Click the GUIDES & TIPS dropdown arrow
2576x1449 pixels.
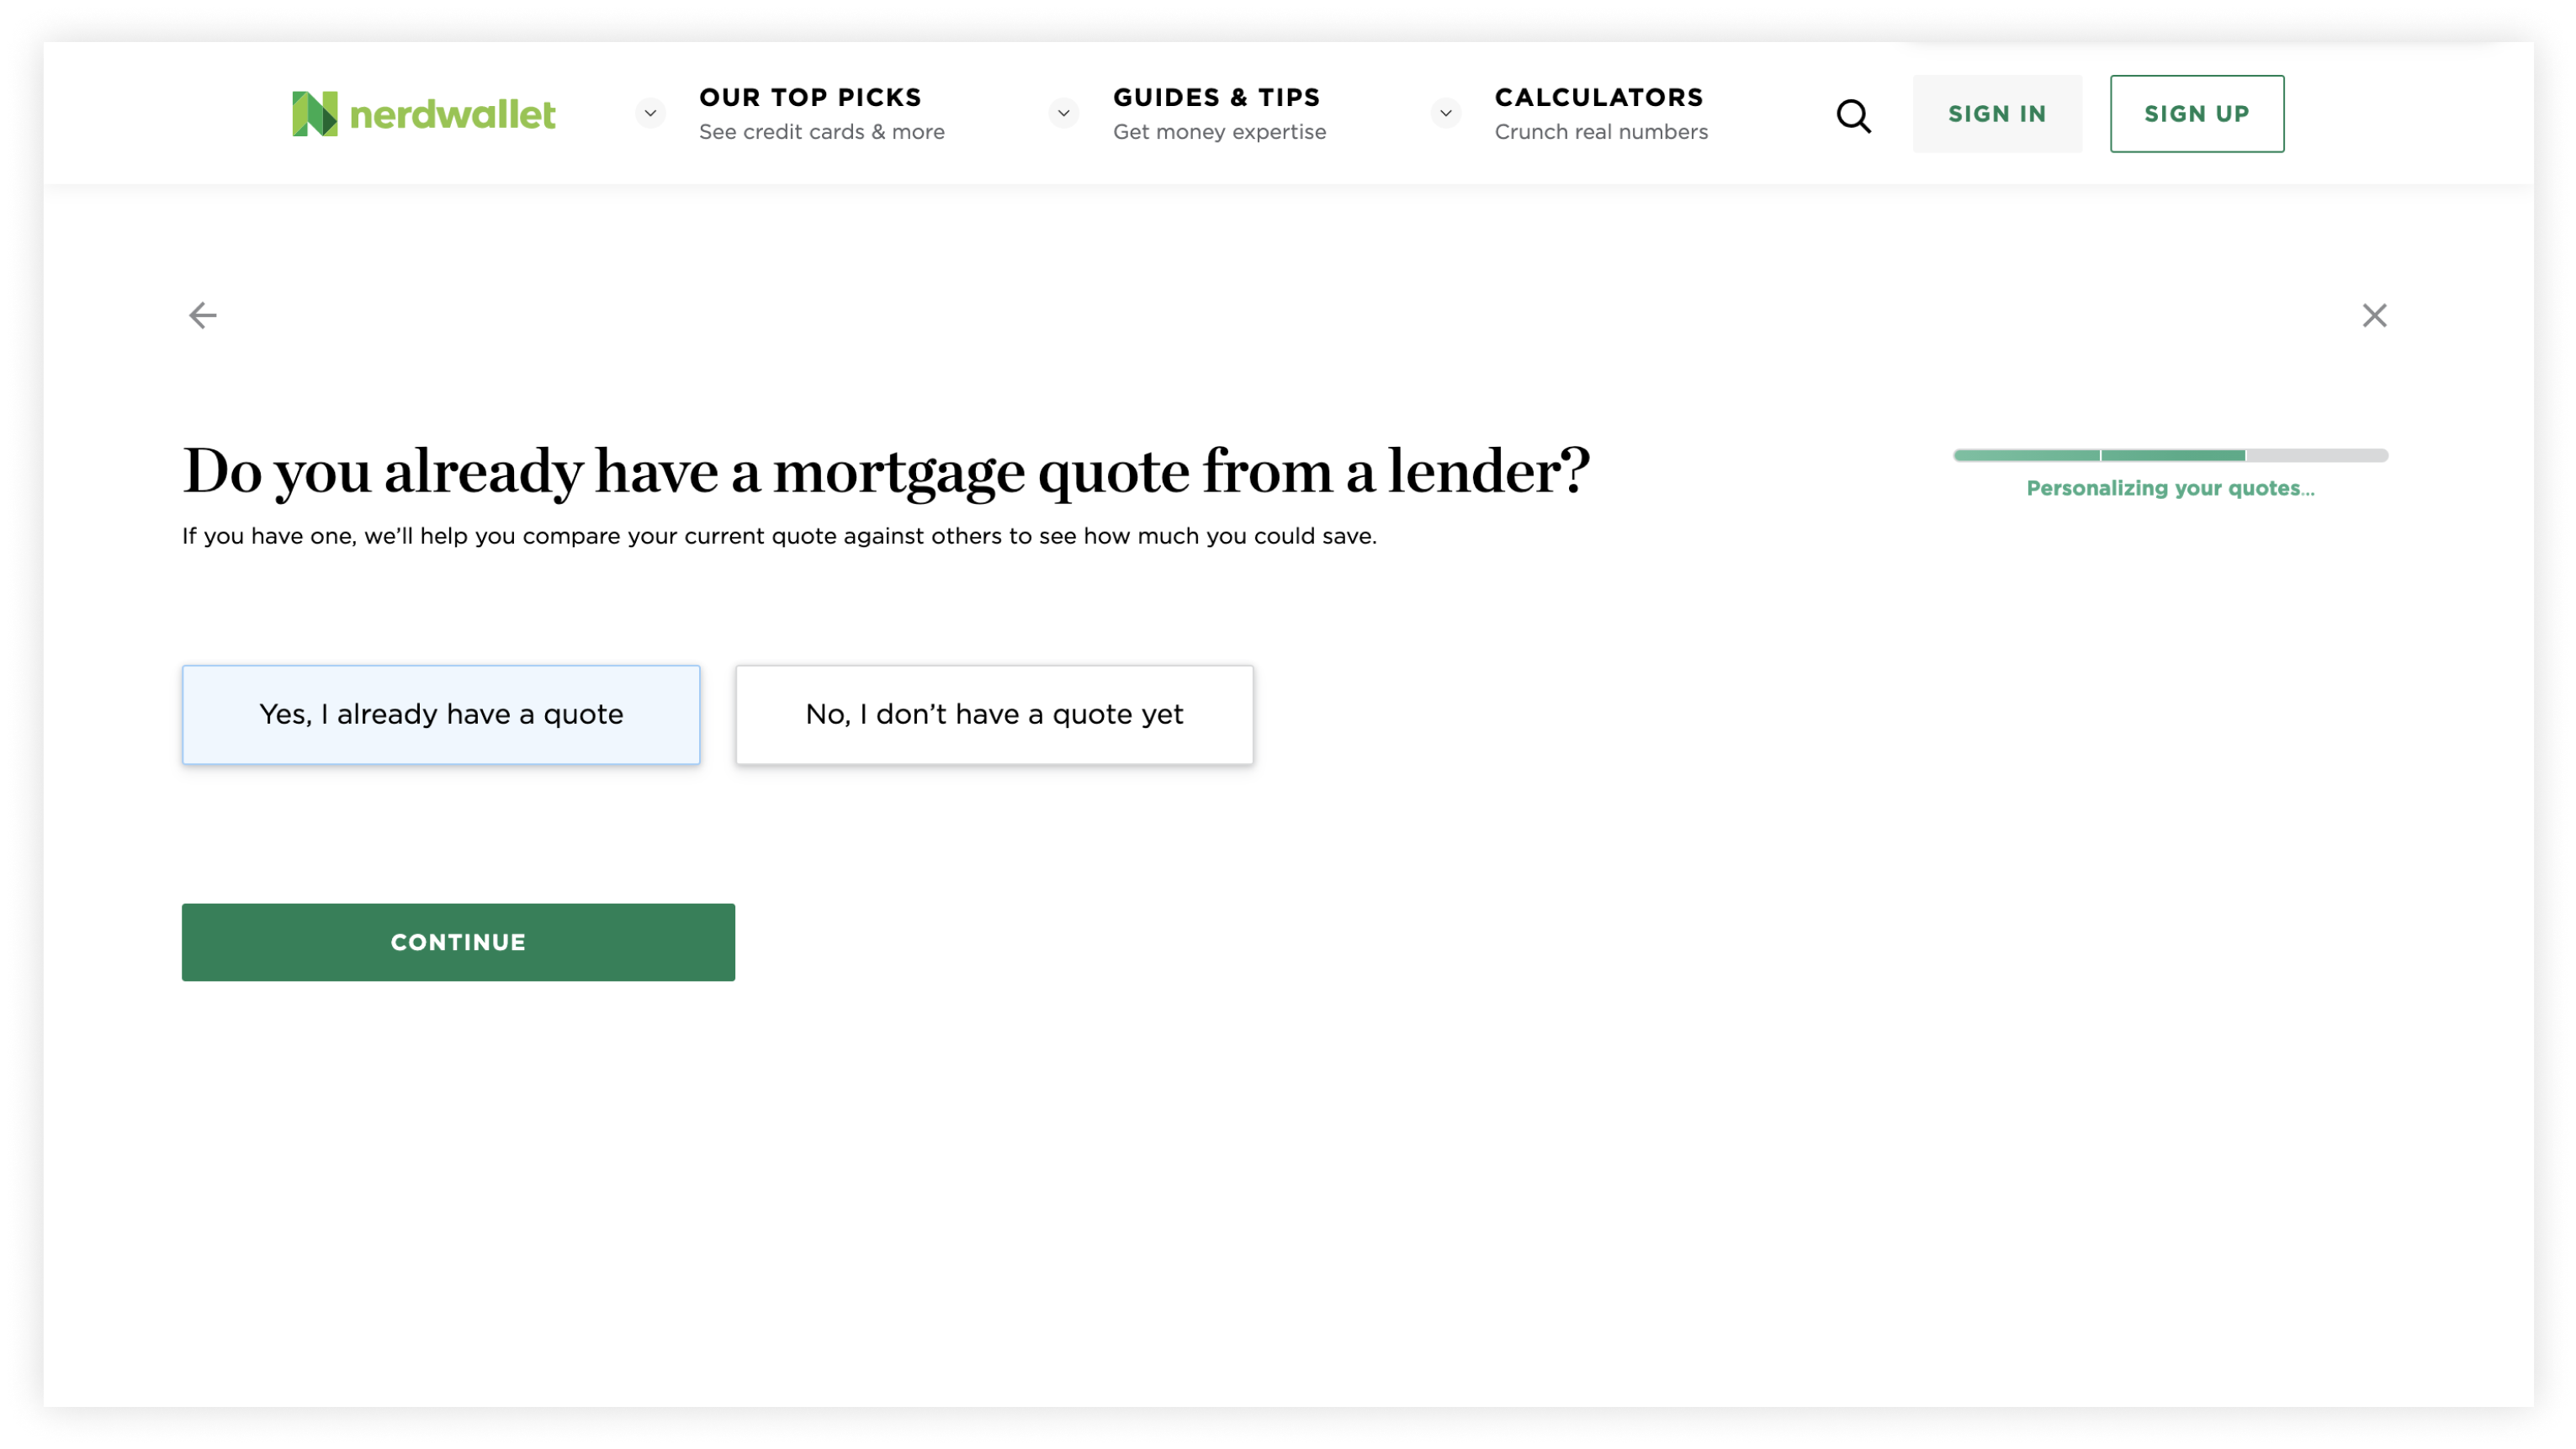(1445, 114)
